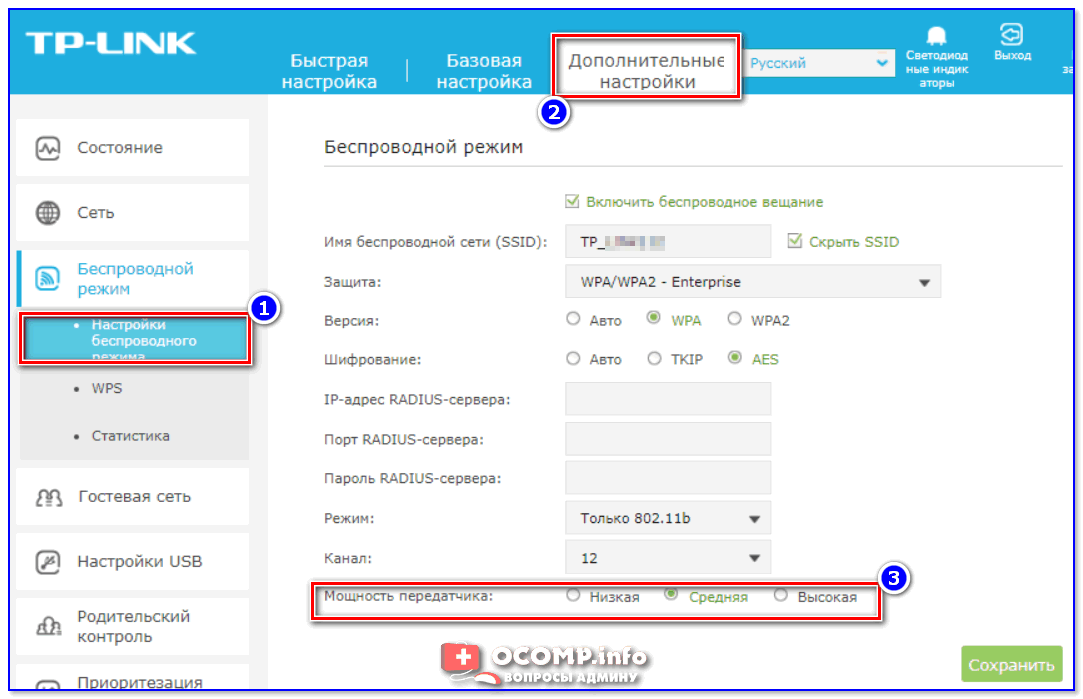Click the green Сохранить button
This screenshot has height=699, width=1083.
1011,664
